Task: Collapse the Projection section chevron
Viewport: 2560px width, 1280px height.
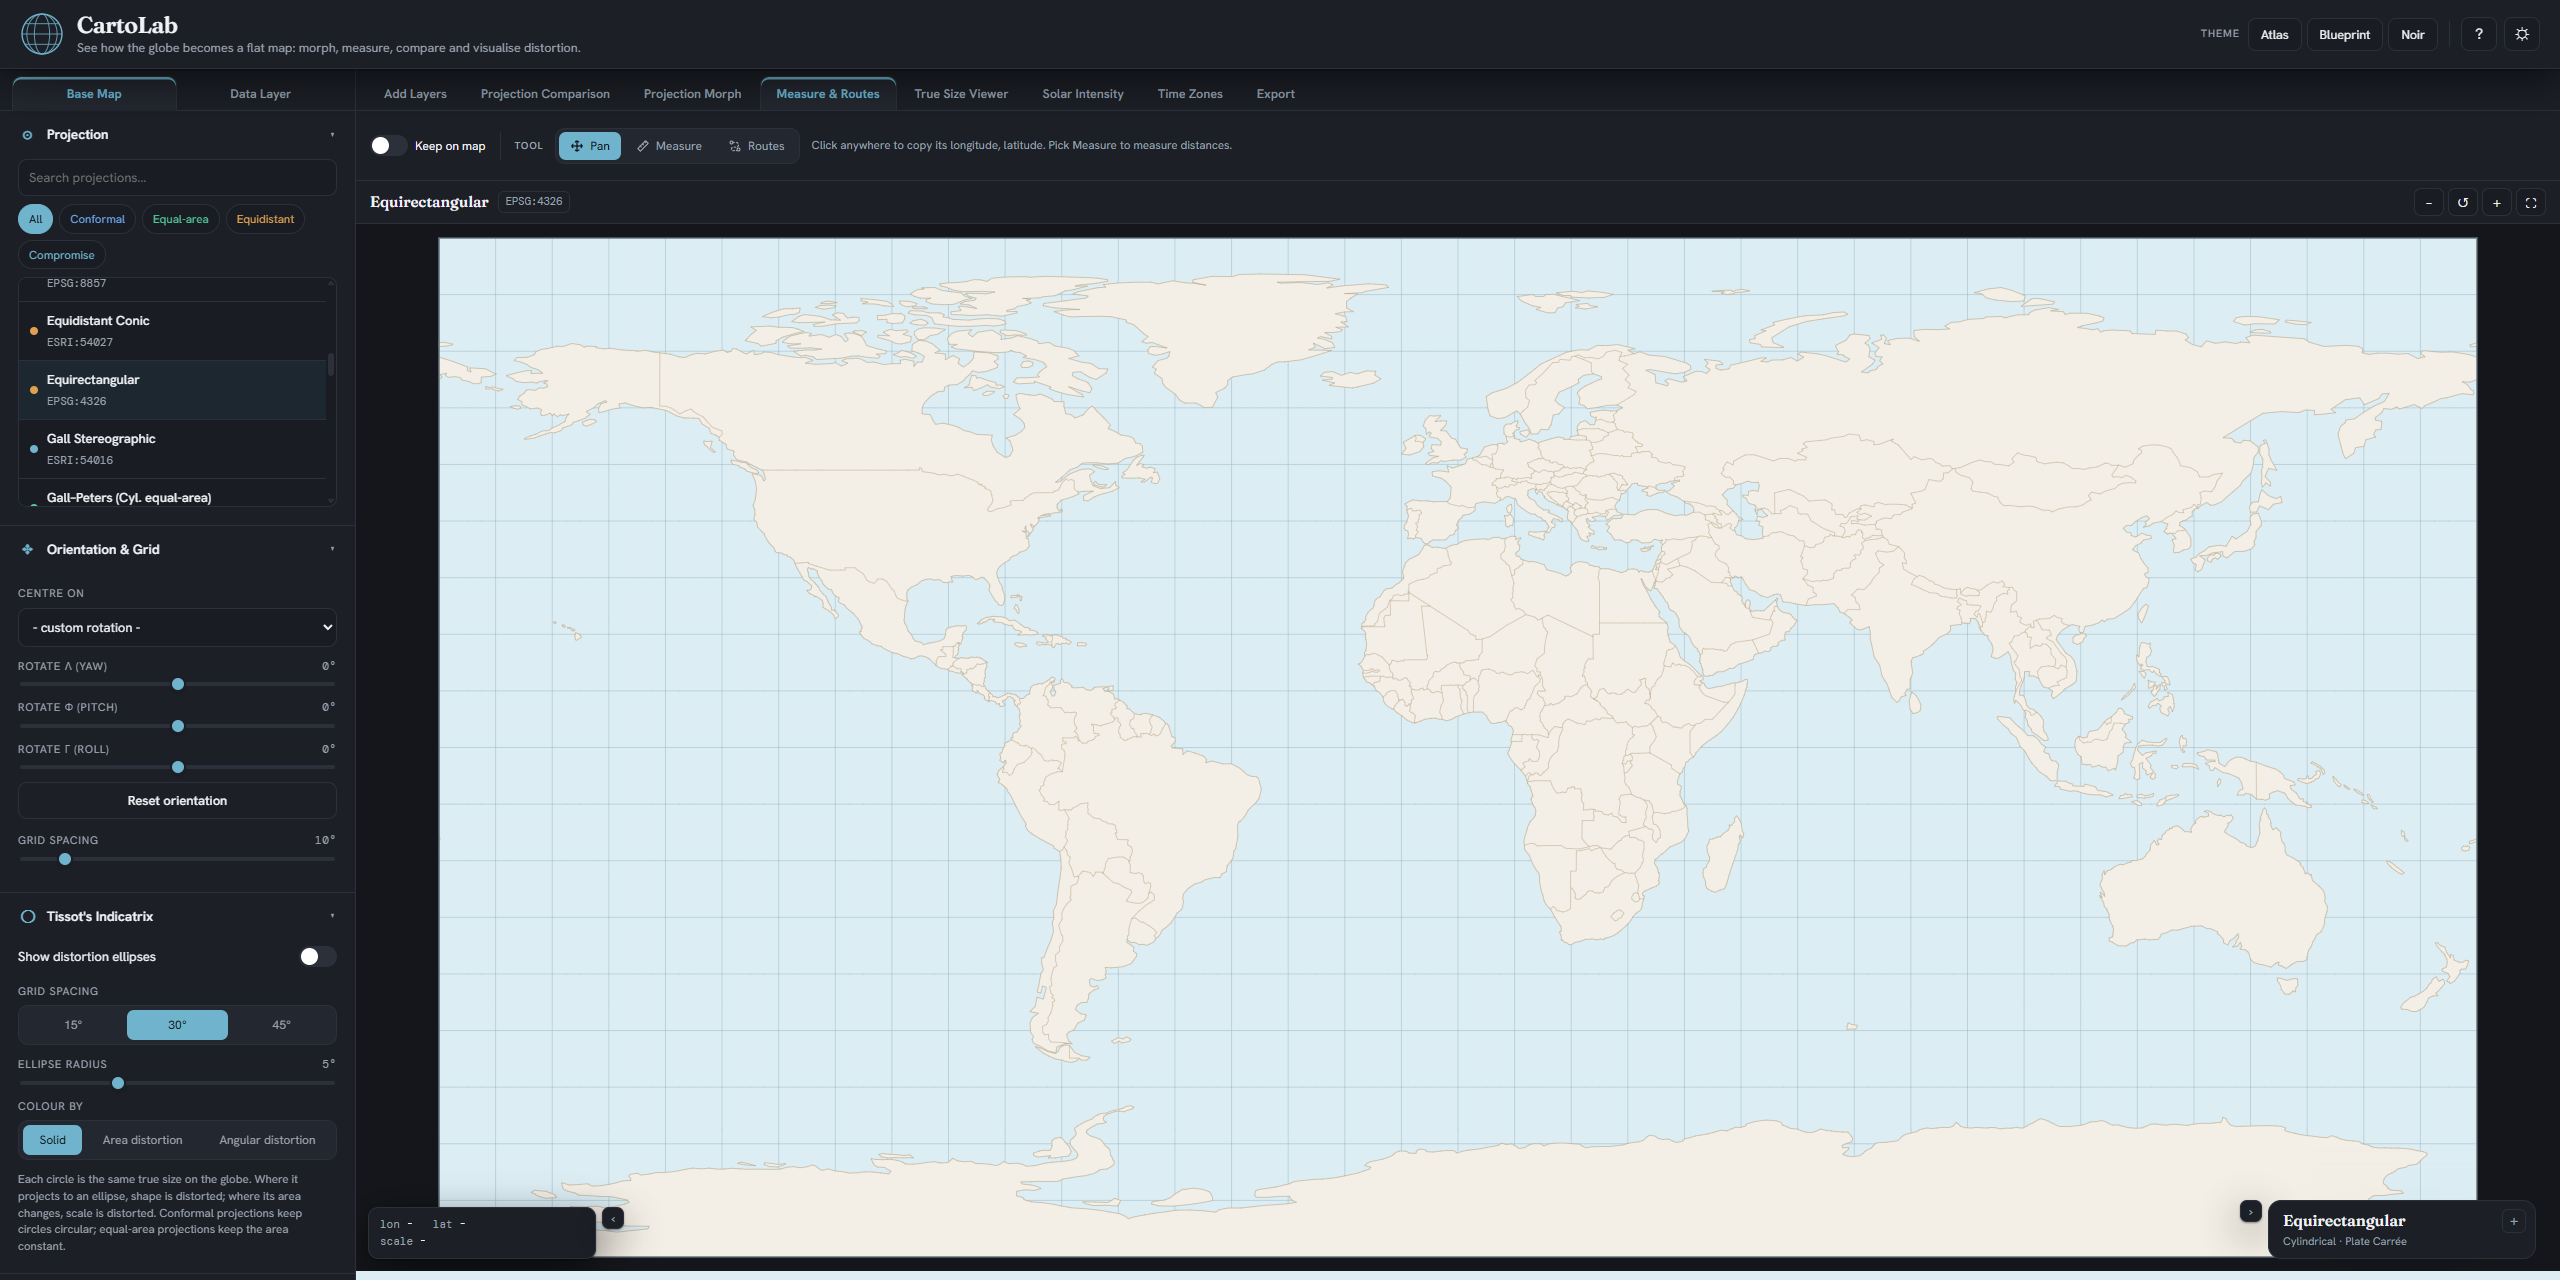Action: 332,135
